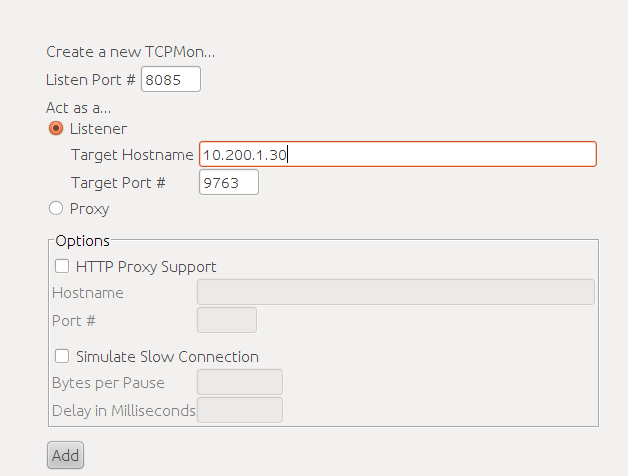Viewport: 628px width, 476px height.
Task: Click the Listen Port field showing 8085
Action: click(x=171, y=79)
